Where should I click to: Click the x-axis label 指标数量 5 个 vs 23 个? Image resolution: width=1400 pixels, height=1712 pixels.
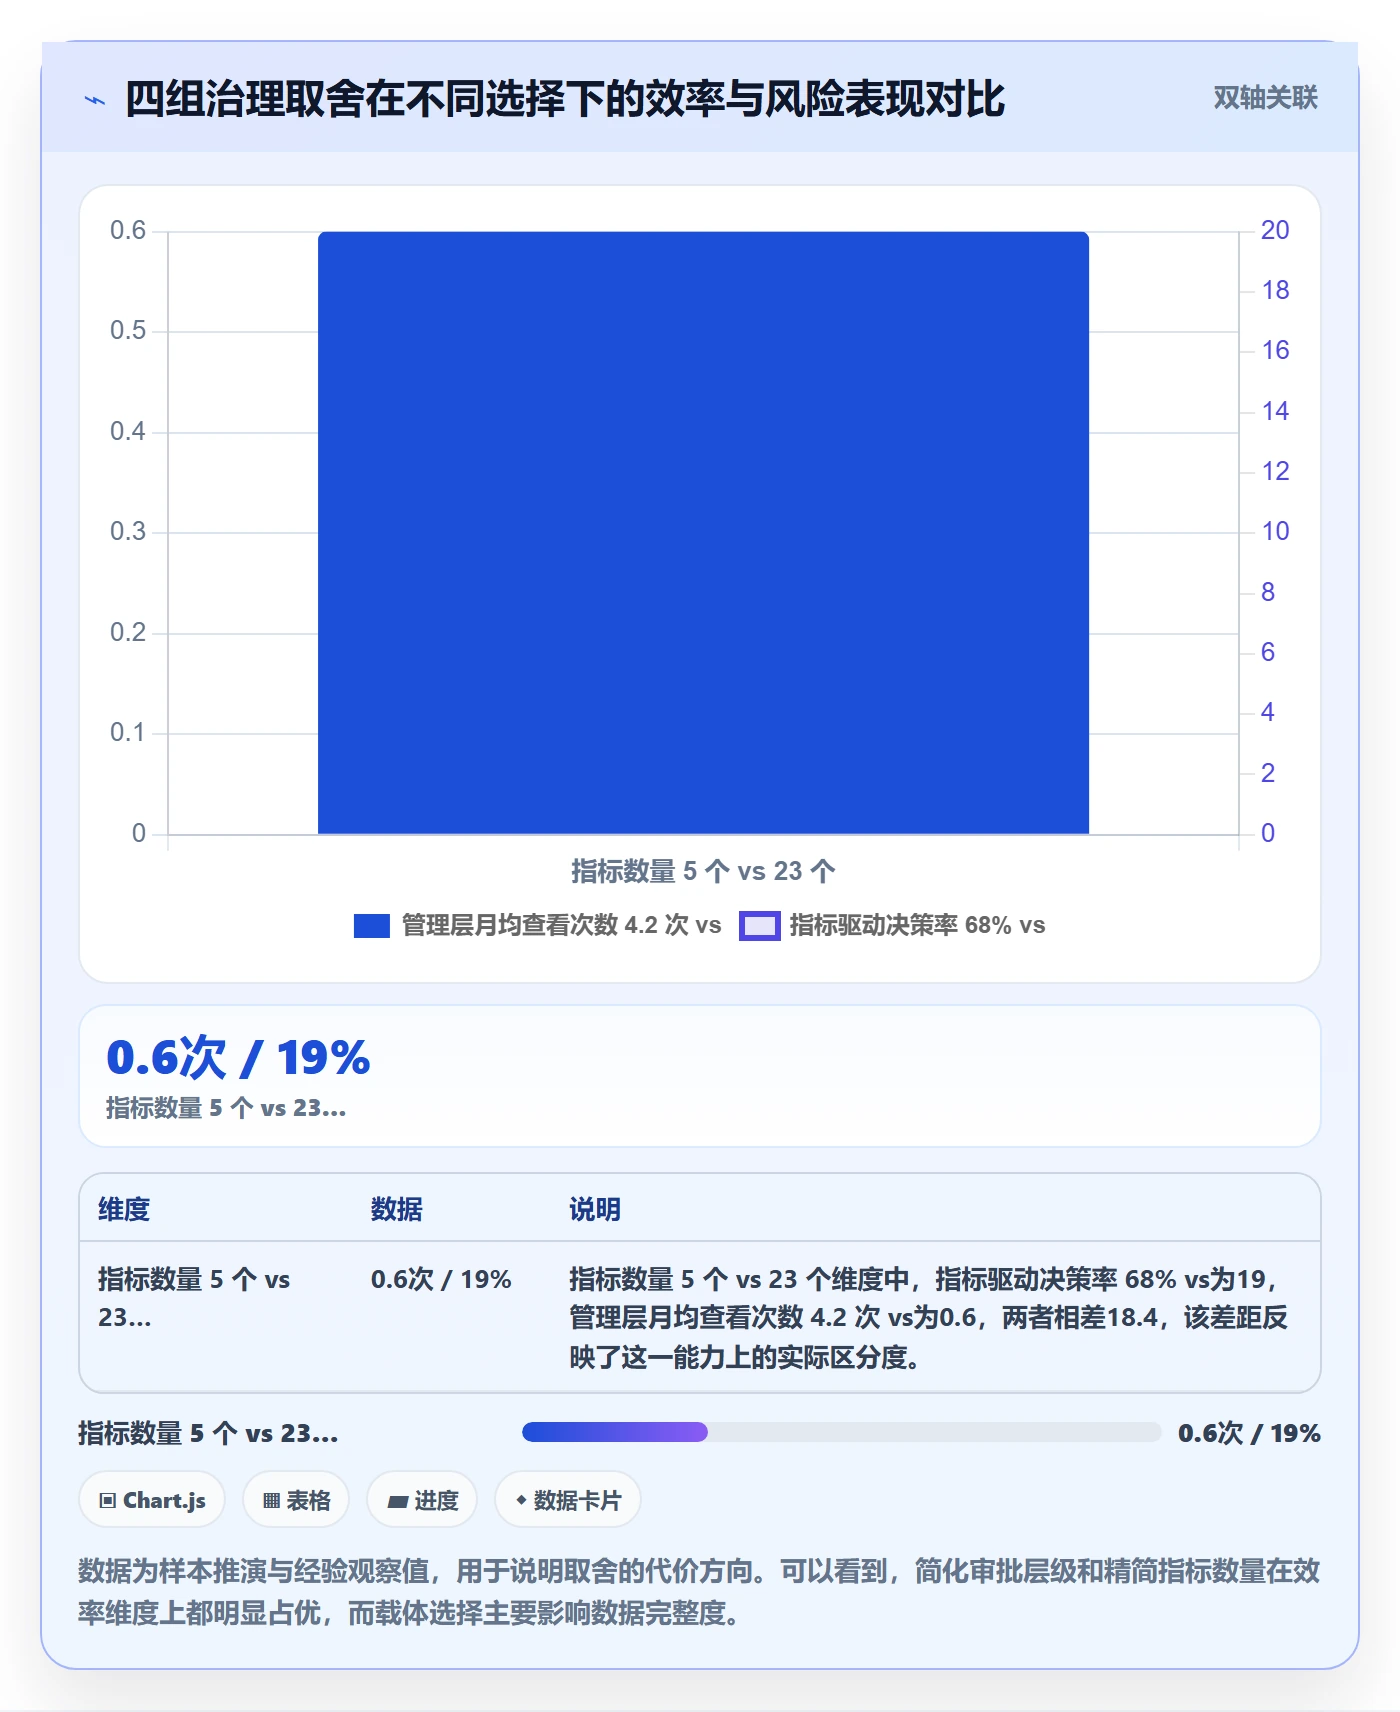(x=703, y=871)
